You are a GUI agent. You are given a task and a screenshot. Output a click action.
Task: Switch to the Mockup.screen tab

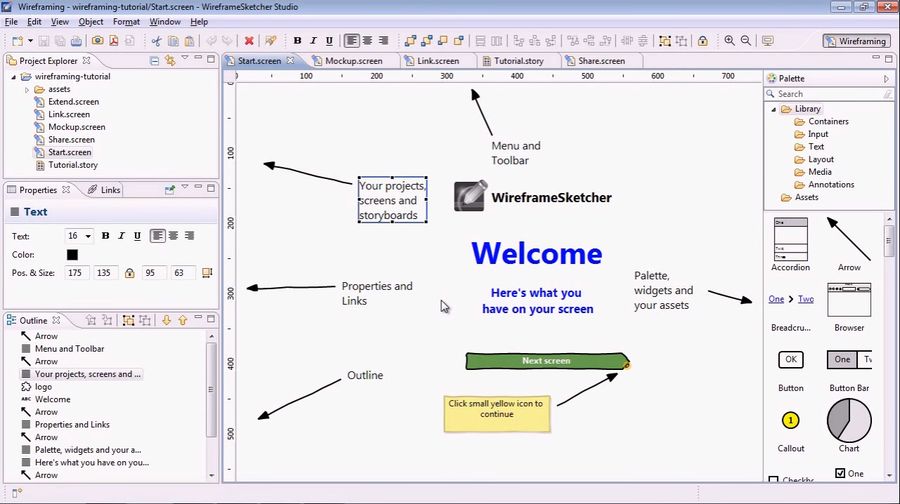(354, 61)
